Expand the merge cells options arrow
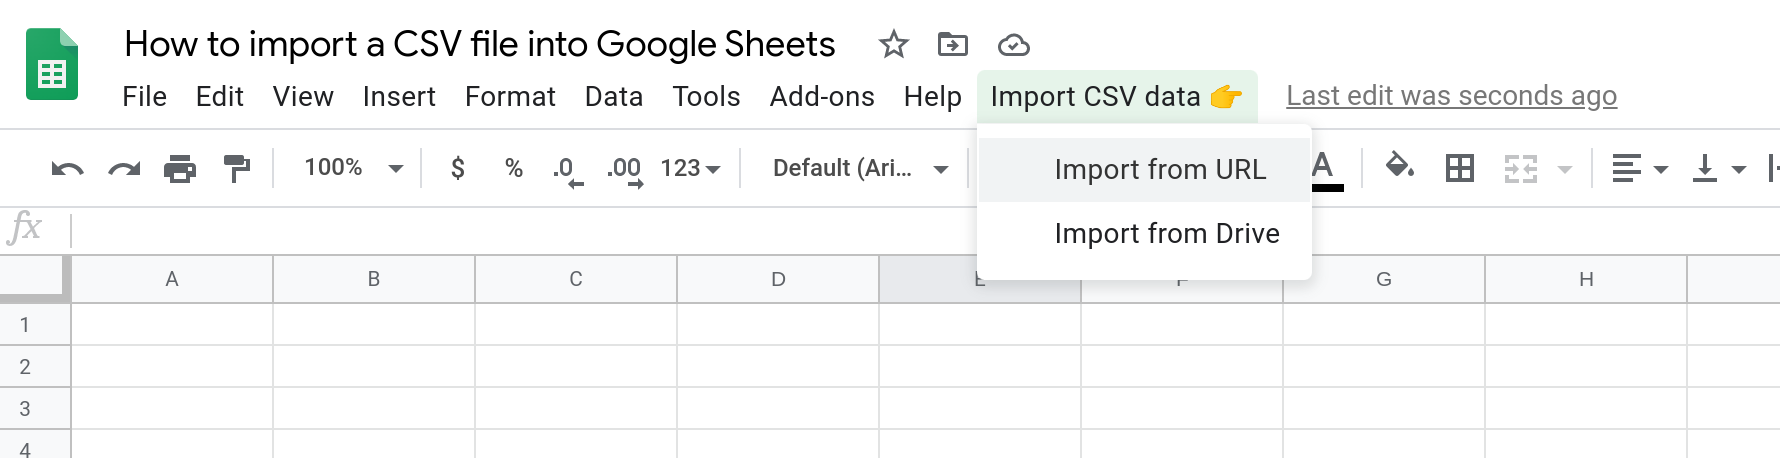This screenshot has width=1780, height=458. (1565, 169)
